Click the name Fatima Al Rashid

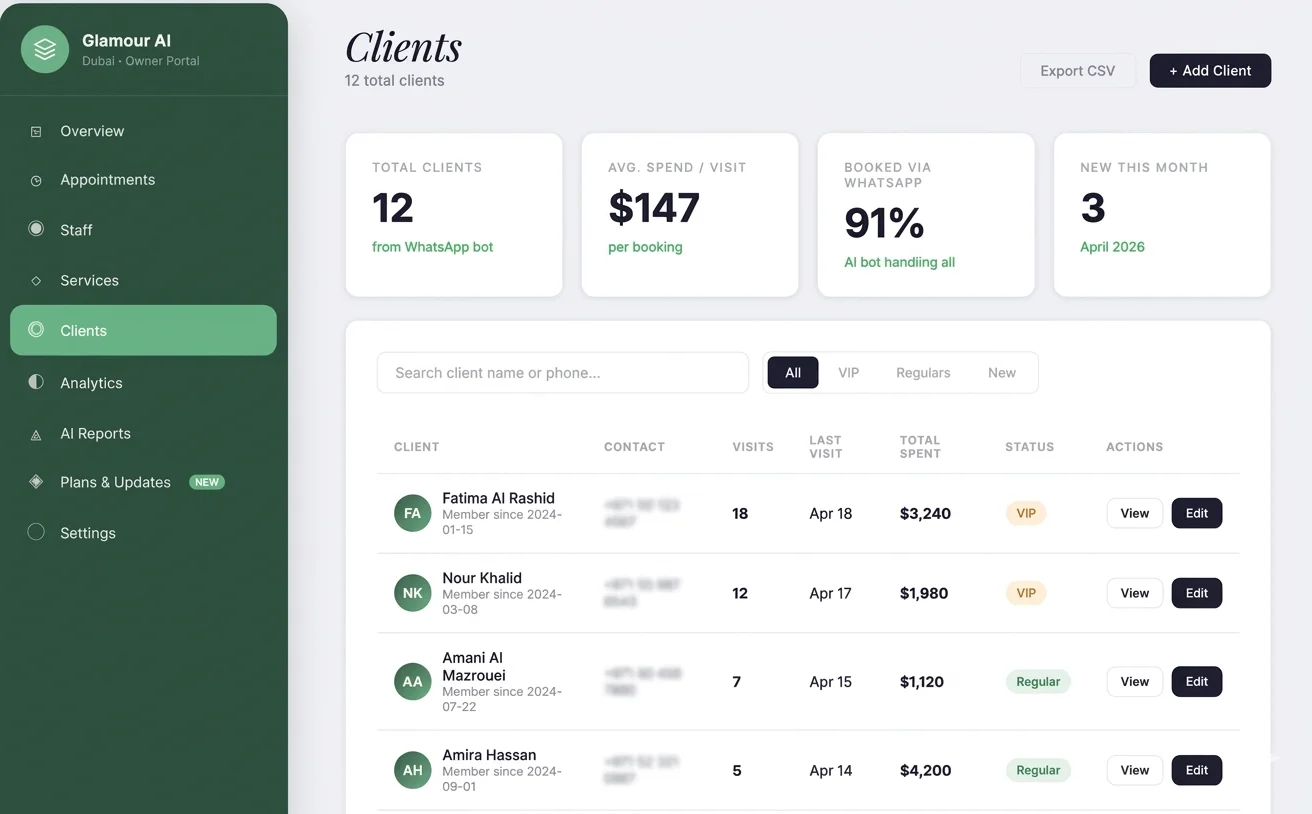point(498,498)
